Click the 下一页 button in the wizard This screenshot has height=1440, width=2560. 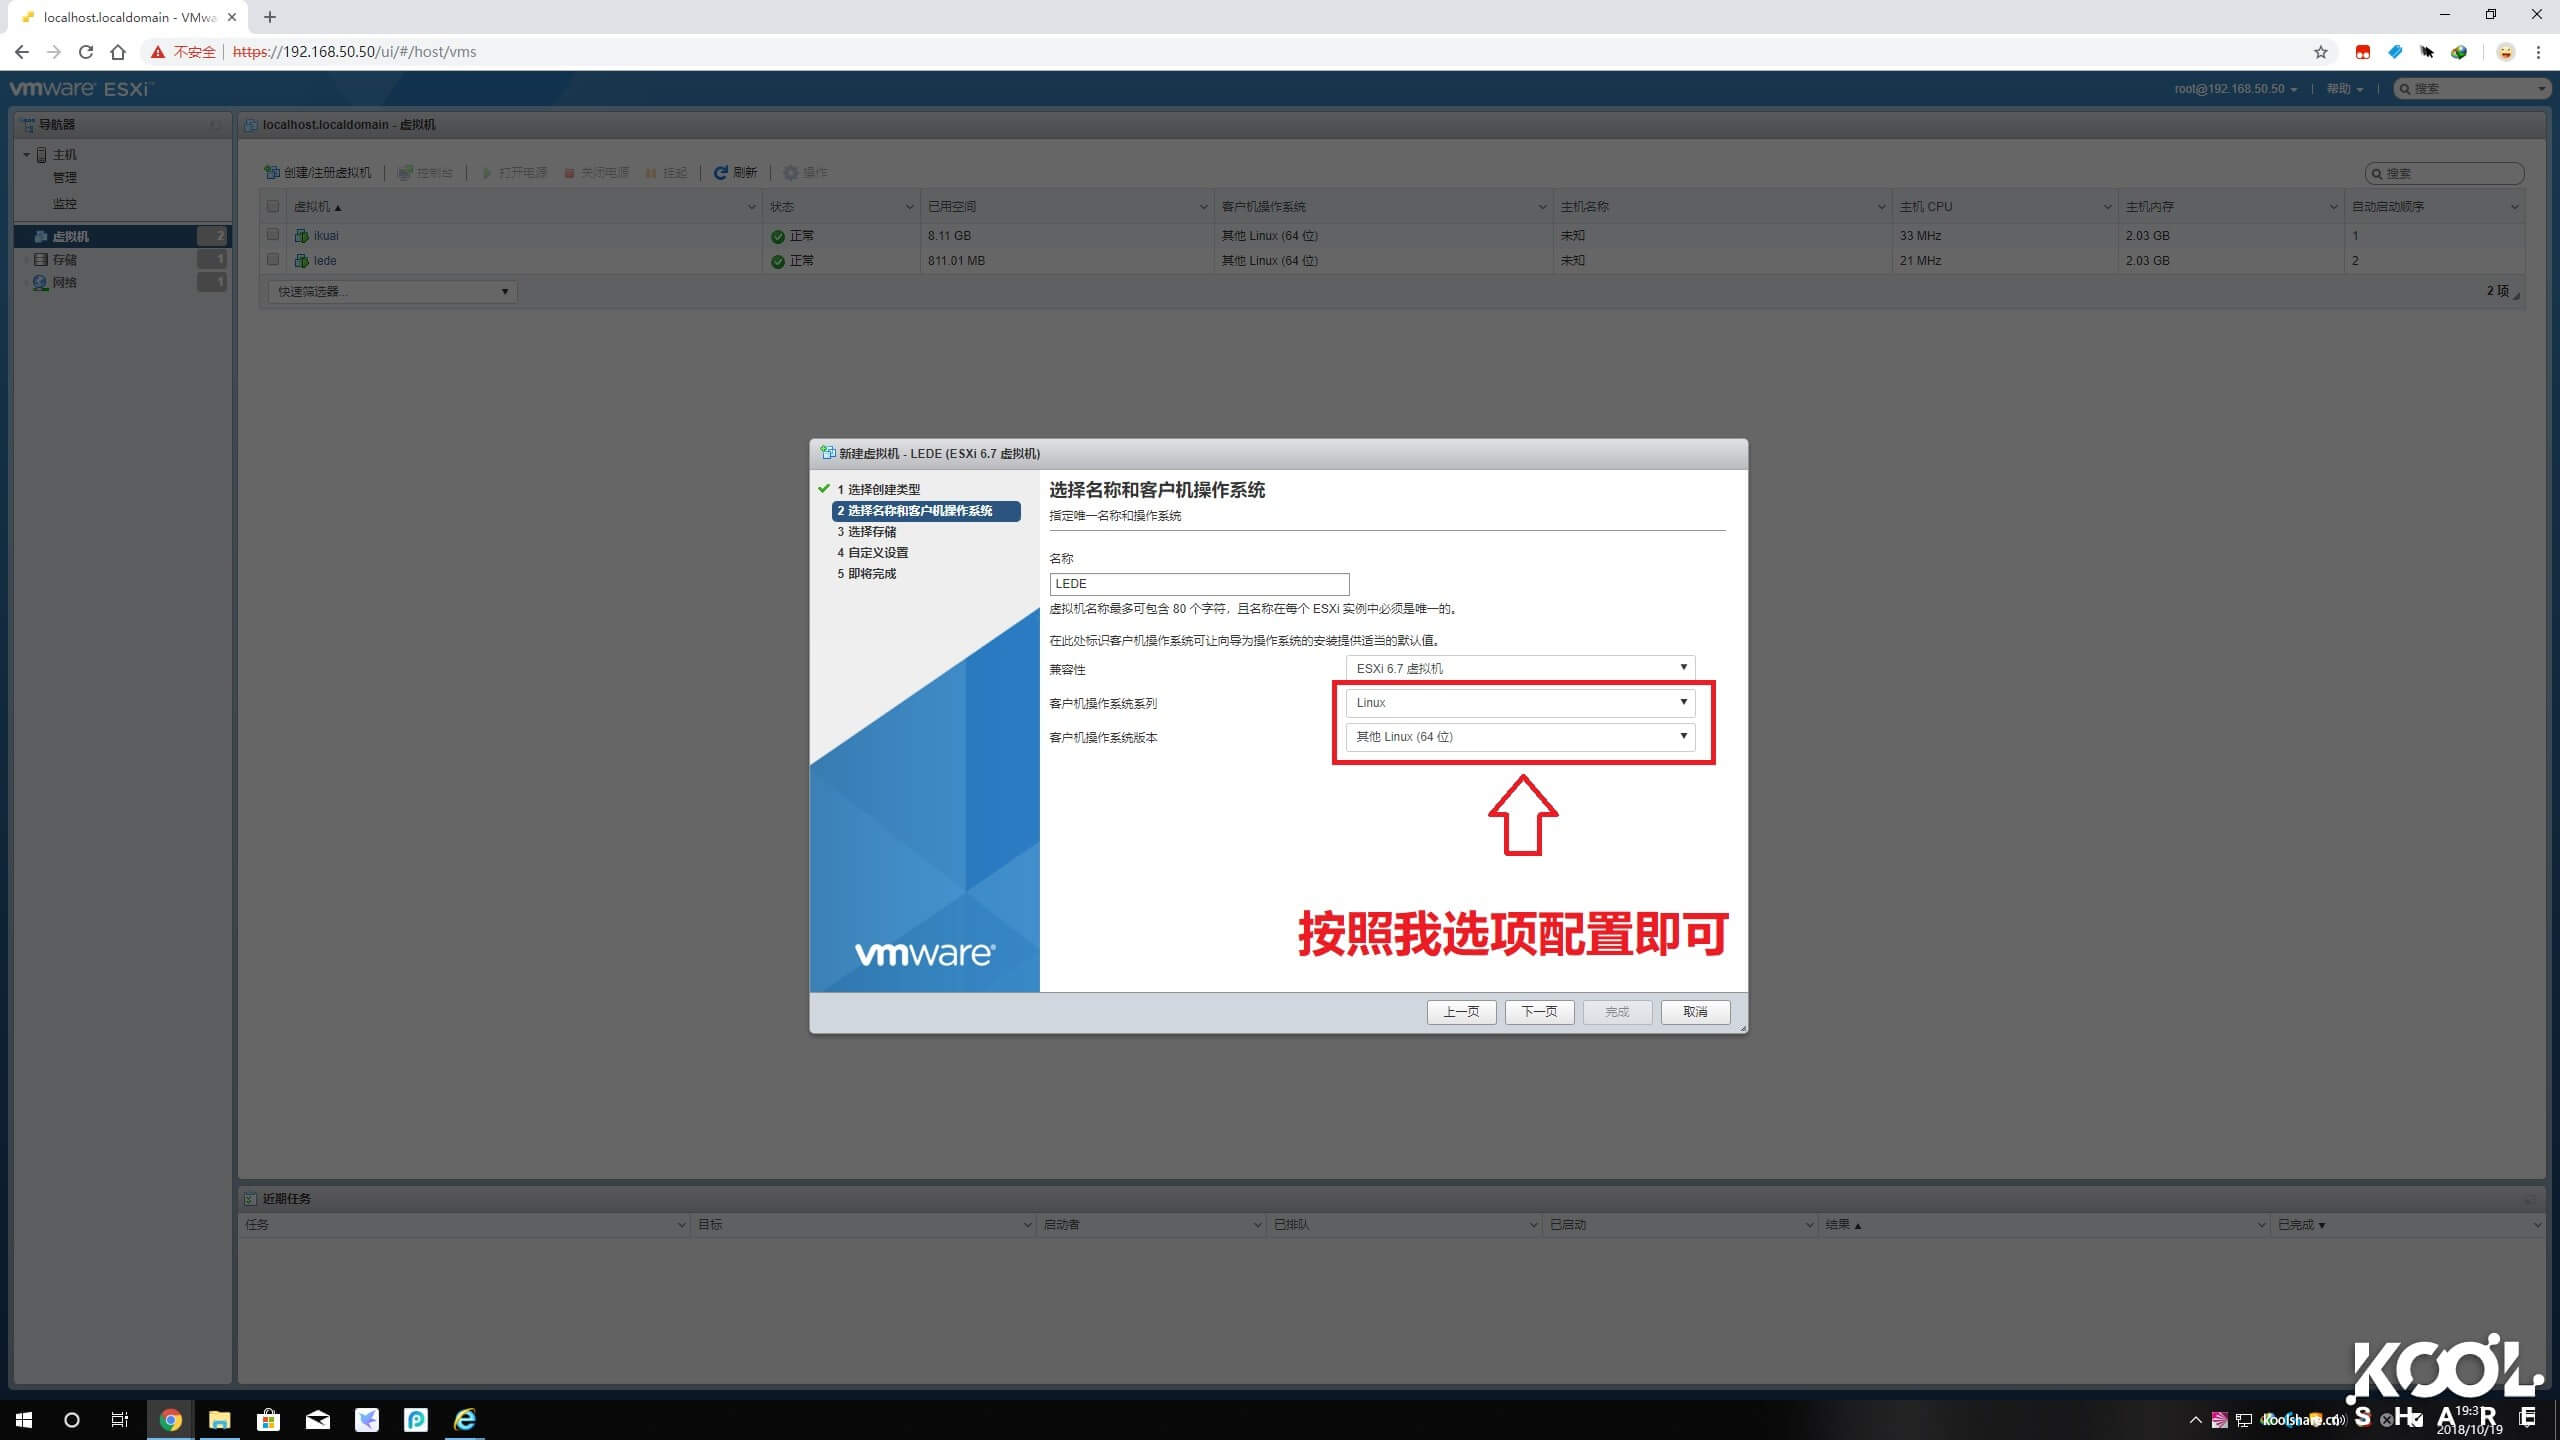tap(1538, 1011)
